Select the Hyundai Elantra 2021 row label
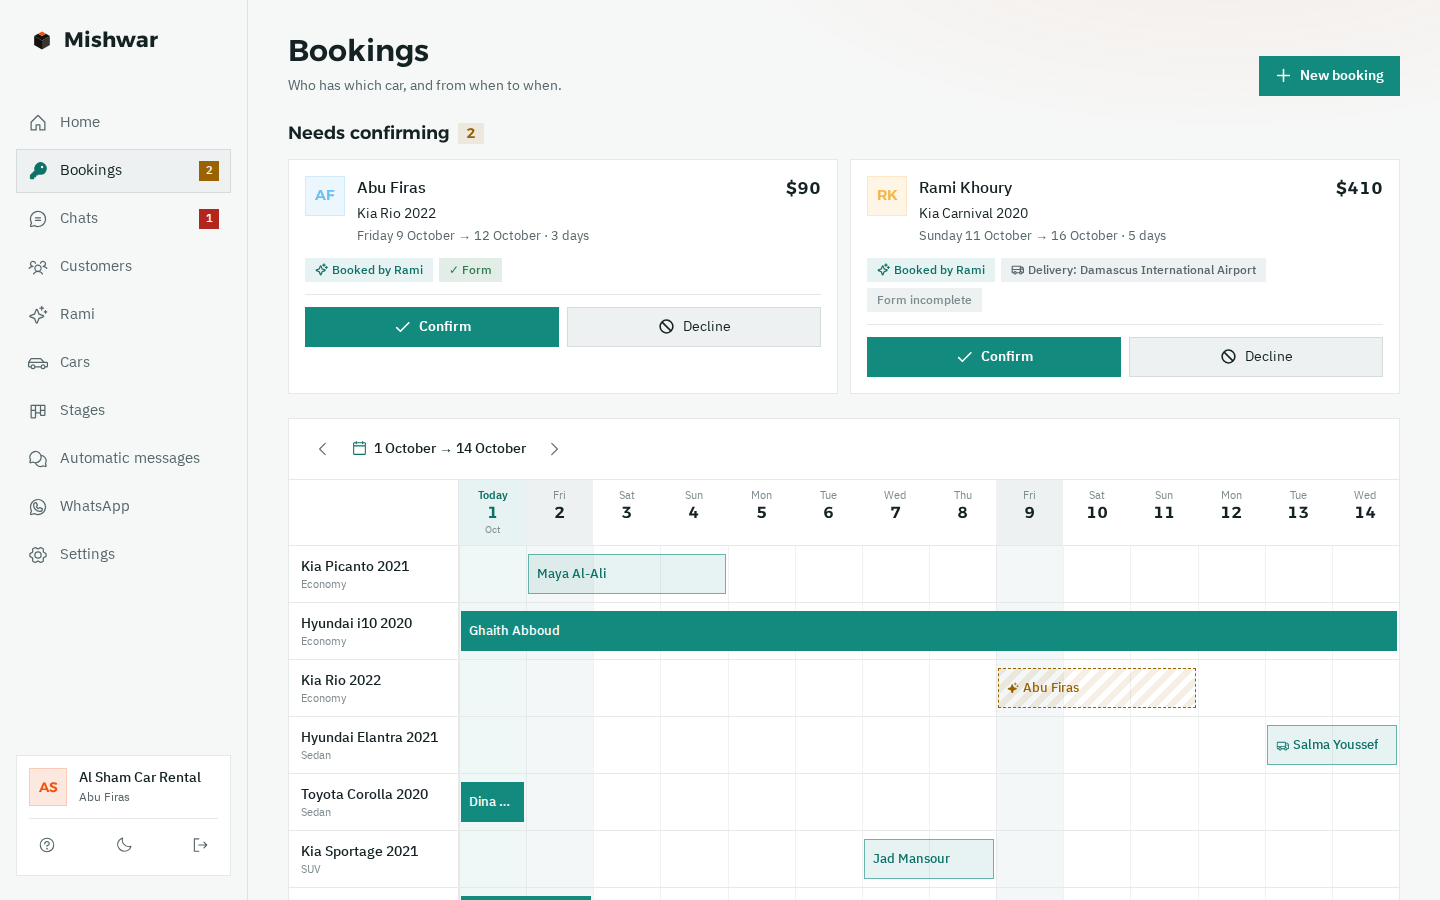The width and height of the screenshot is (1440, 900). [374, 745]
